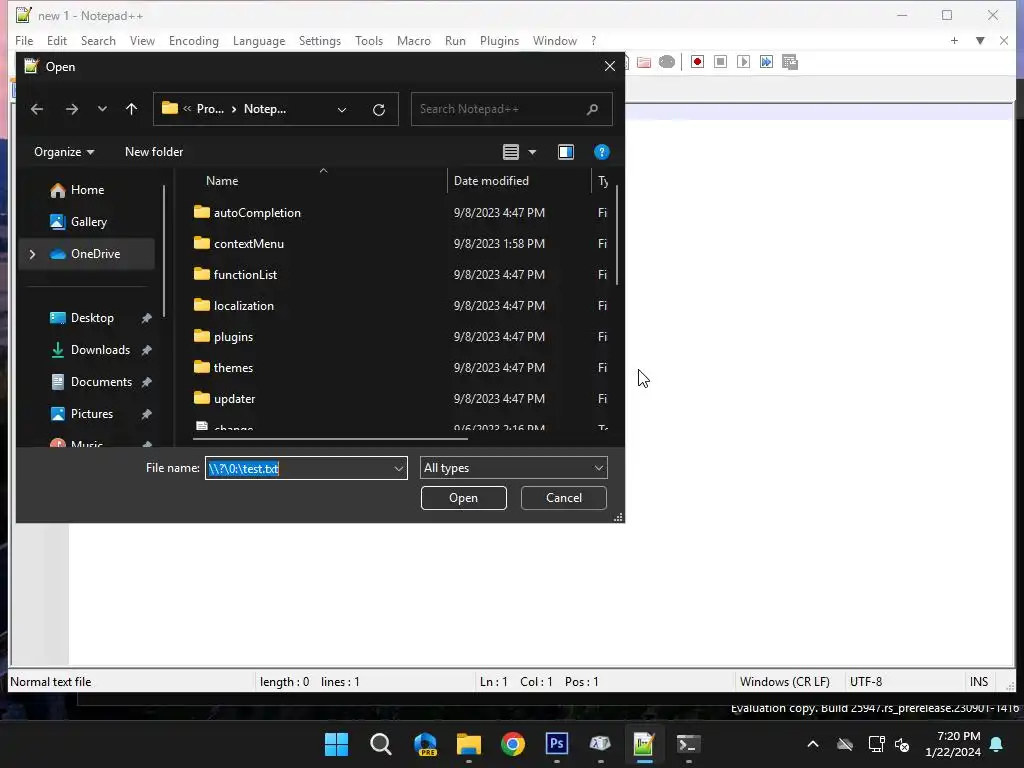Expand the OneDrive tree node
The height and width of the screenshot is (768, 1024).
click(32, 254)
